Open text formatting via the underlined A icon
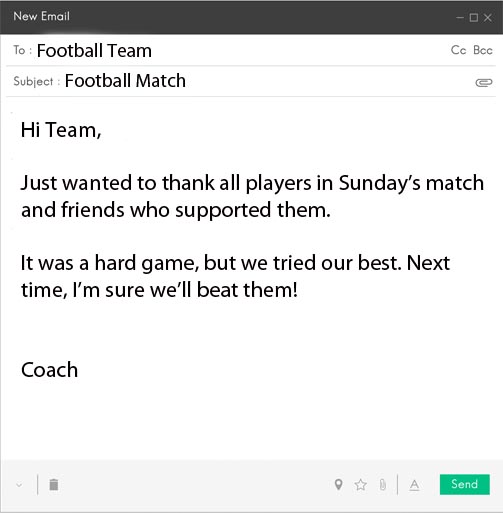Screen dimensions: 503x513 414,485
